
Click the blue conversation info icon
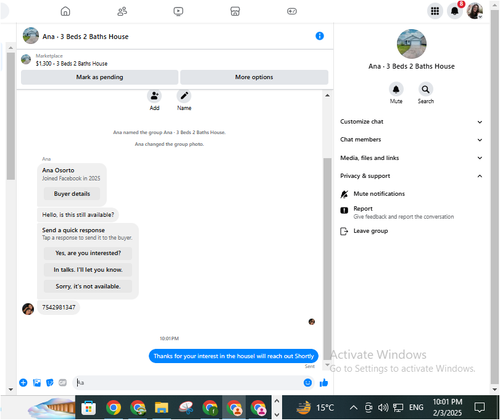pos(319,36)
